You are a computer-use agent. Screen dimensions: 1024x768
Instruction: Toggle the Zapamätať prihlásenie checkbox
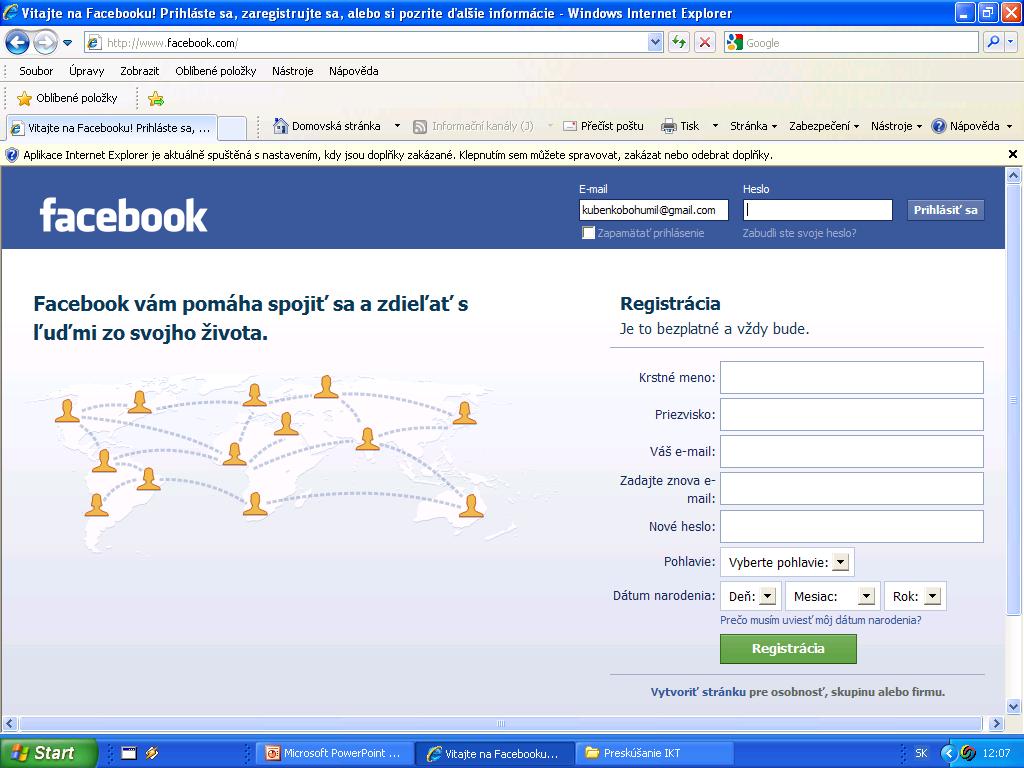click(x=588, y=233)
